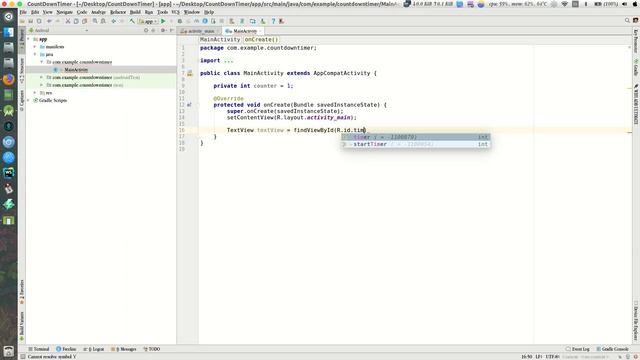Open the Terminal tool window
Screen dimensions: 640x360
(x=39, y=349)
